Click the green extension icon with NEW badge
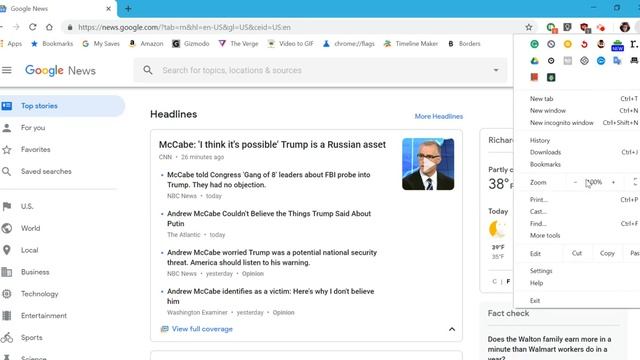640x360 pixels. coord(617,45)
